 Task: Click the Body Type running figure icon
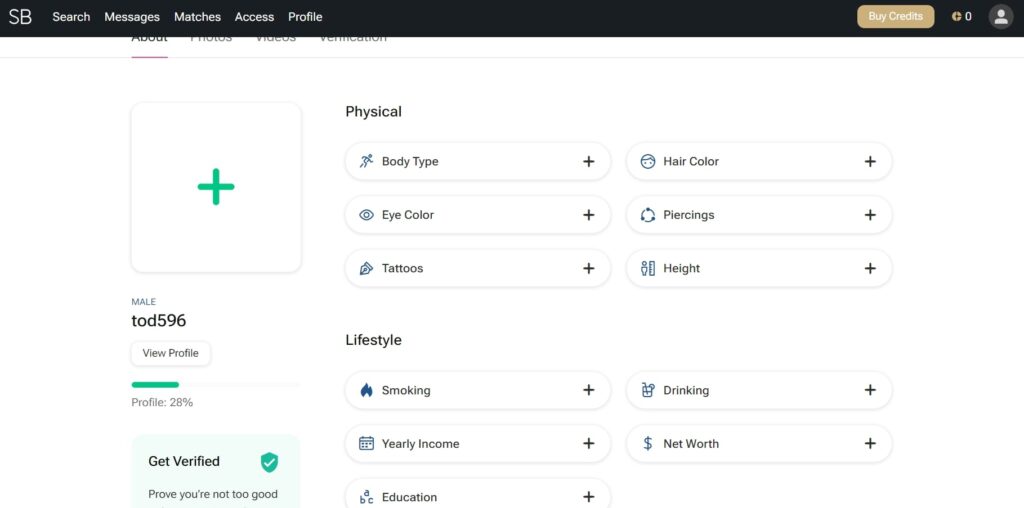click(366, 161)
